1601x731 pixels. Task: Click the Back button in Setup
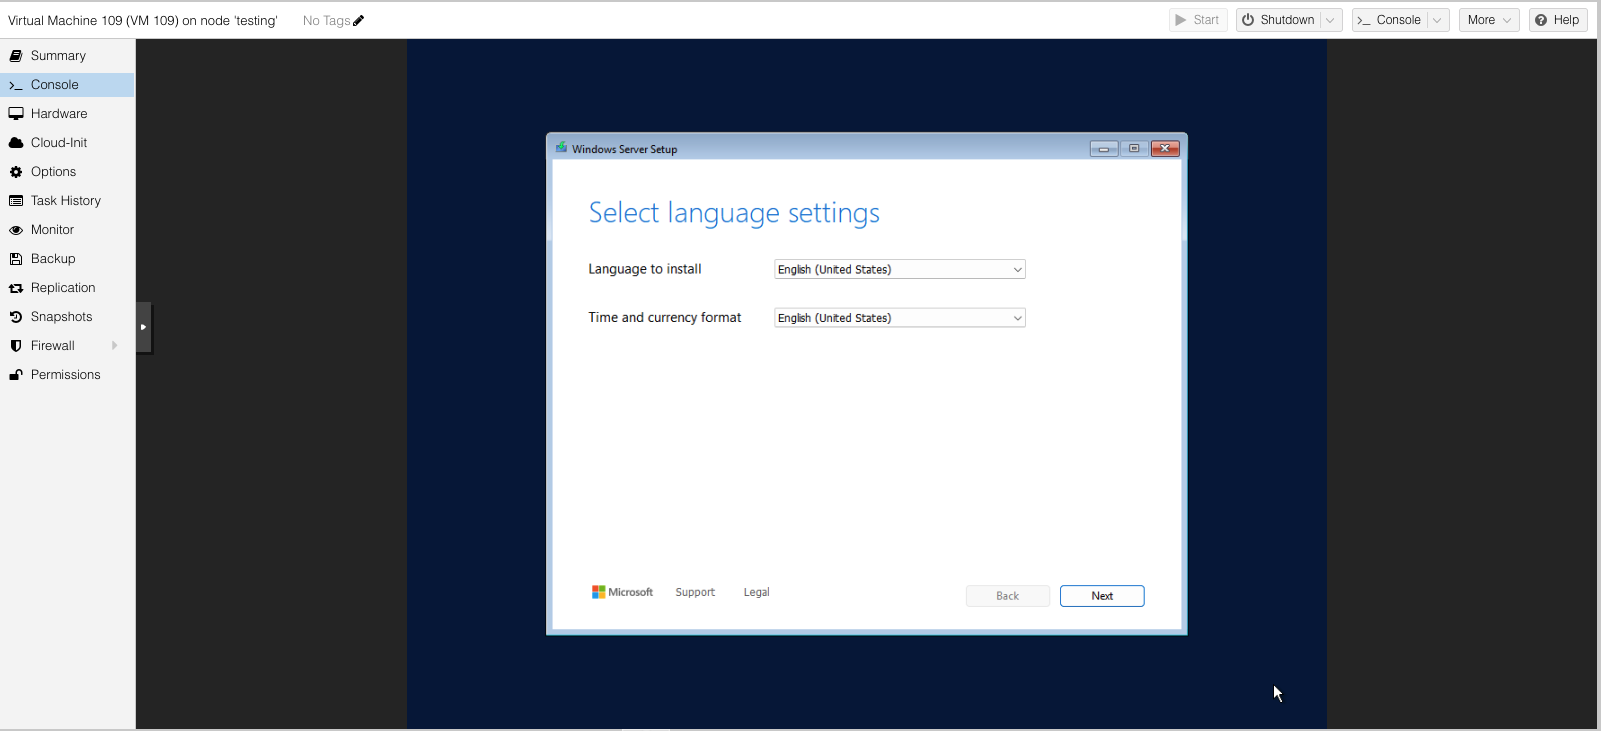(1008, 596)
